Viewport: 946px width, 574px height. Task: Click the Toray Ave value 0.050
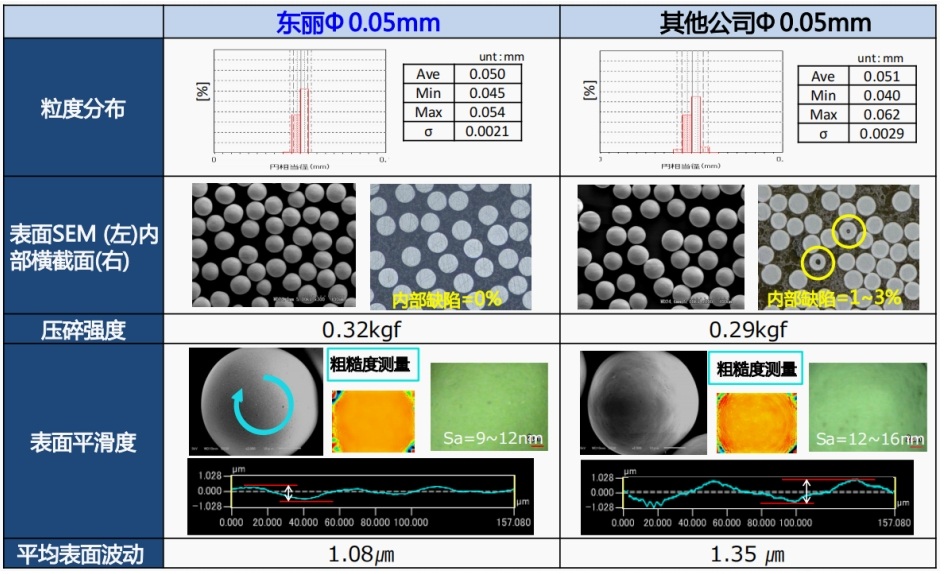487,74
